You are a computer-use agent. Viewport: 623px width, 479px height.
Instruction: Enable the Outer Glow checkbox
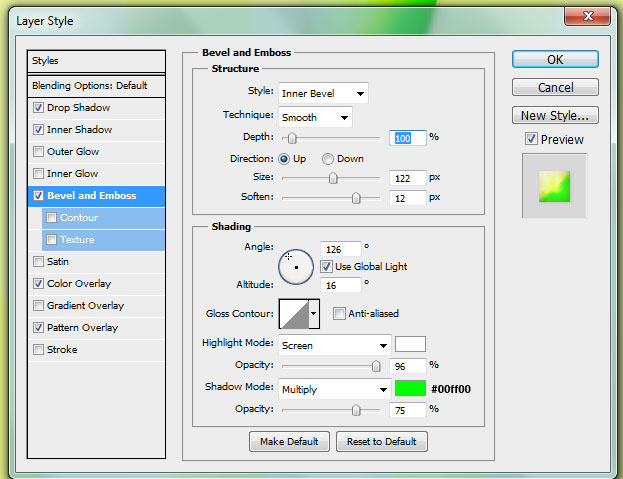pyautogui.click(x=38, y=152)
